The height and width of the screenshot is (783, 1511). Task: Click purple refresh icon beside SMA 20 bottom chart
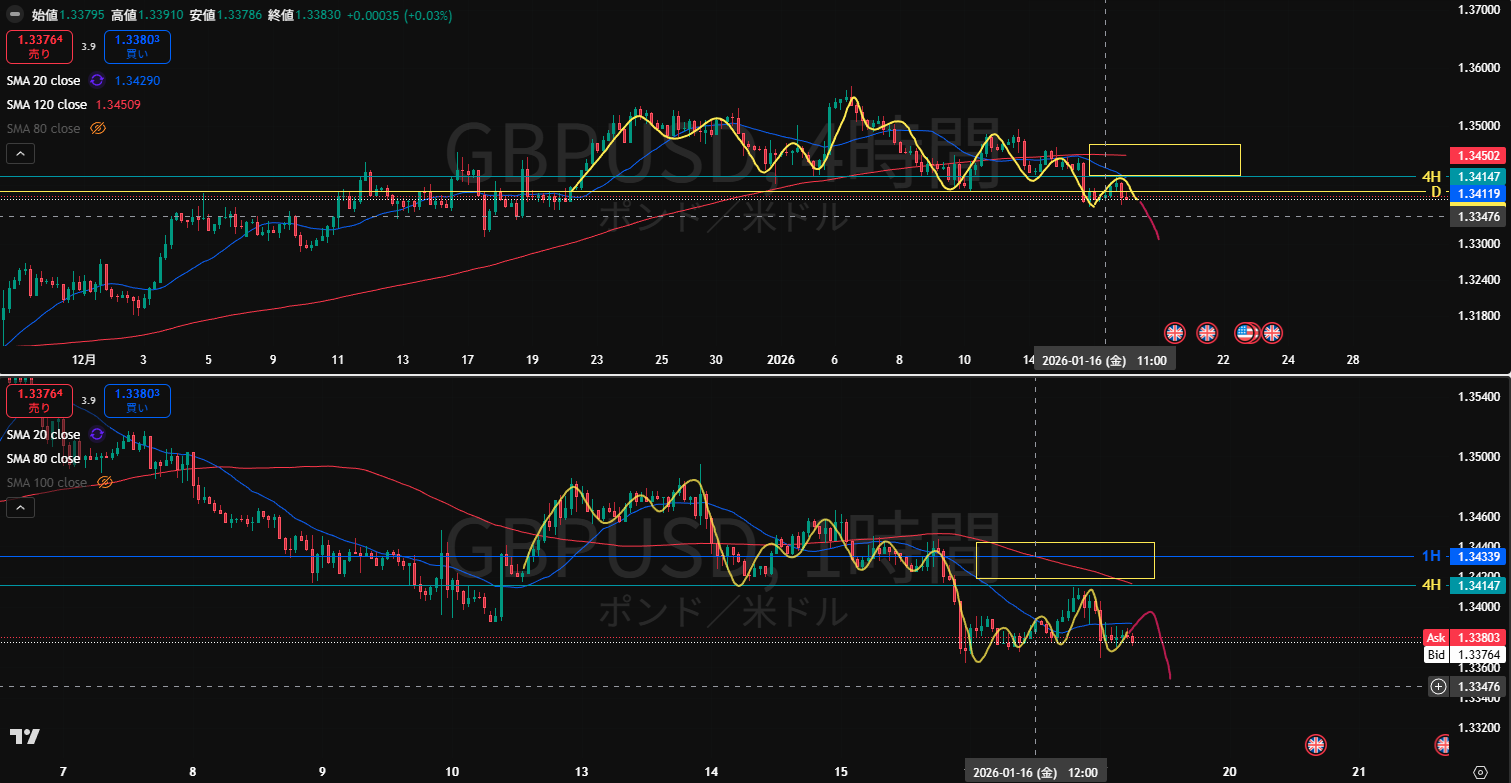coord(97,434)
